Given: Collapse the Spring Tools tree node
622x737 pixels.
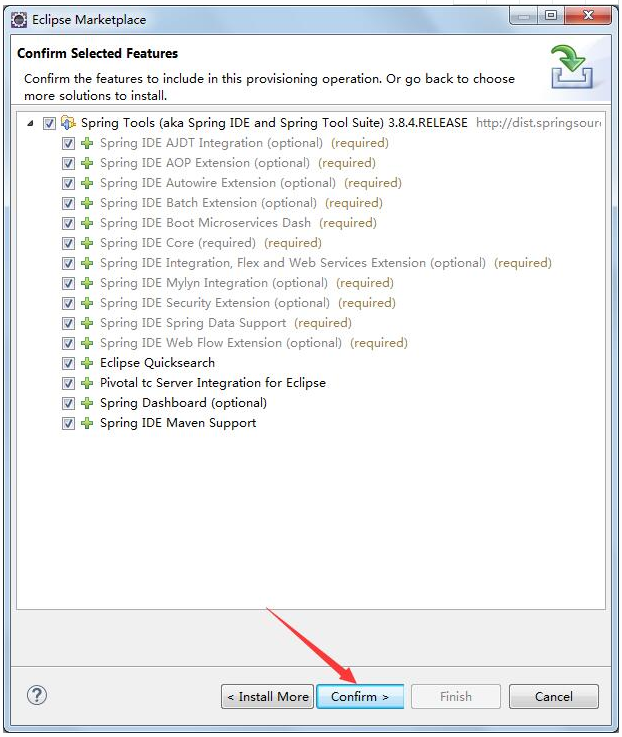Looking at the screenshot, I should (30, 124).
